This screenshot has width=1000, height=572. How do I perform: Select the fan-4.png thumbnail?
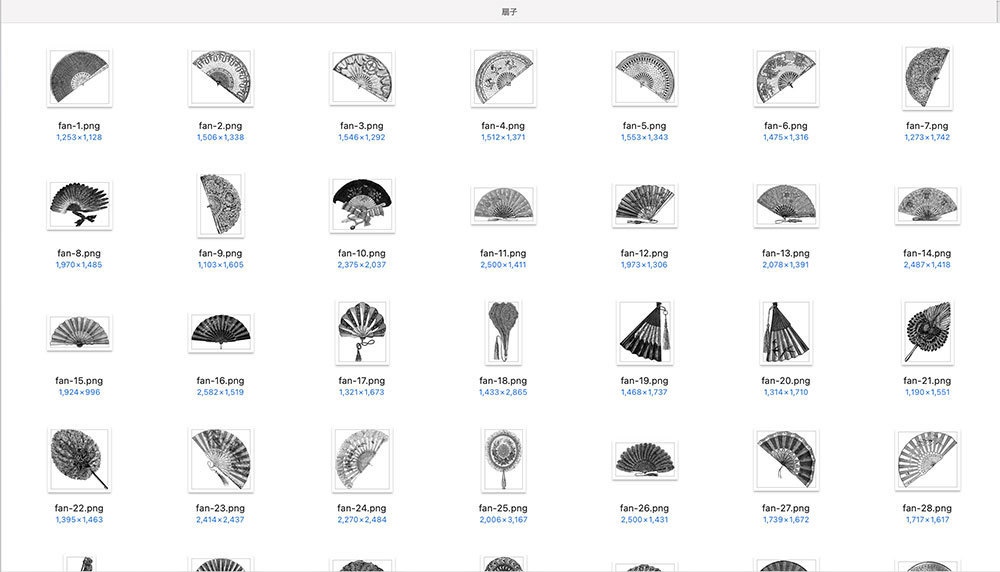503,77
